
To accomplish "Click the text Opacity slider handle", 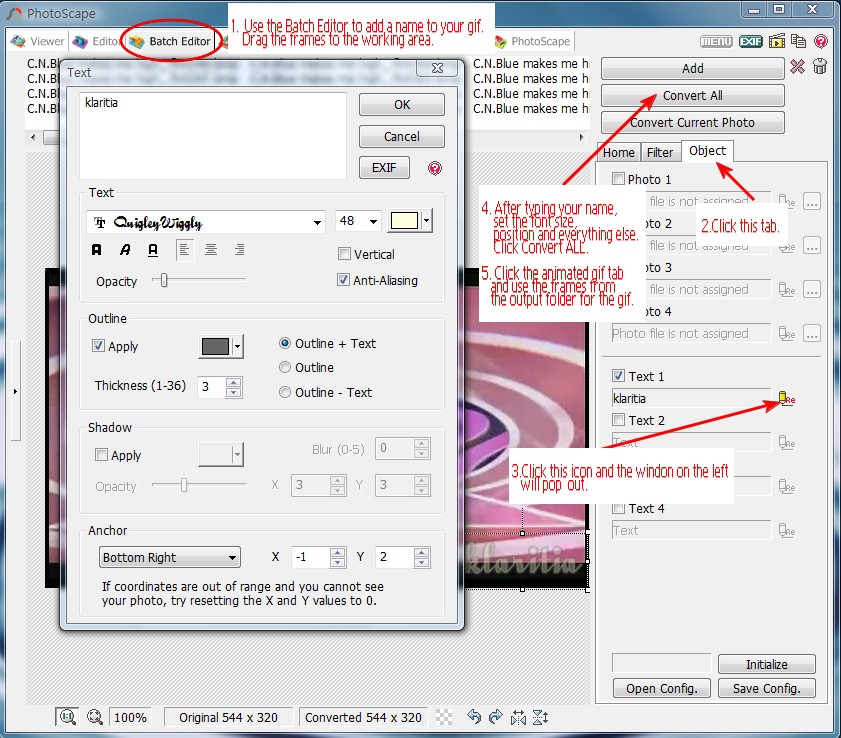I will click(x=164, y=279).
